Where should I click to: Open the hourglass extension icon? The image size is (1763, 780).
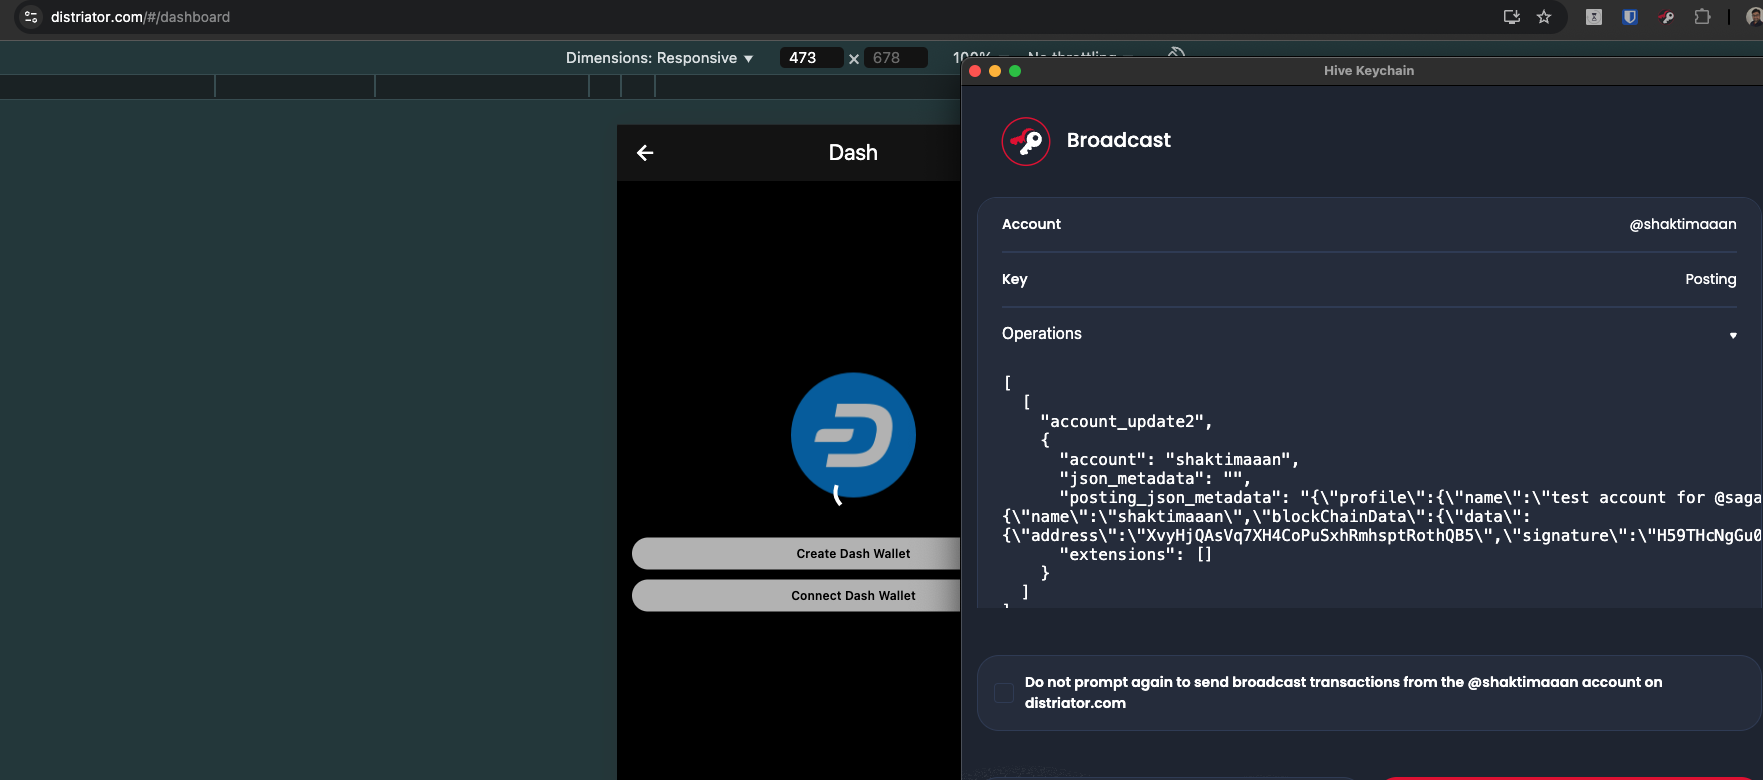coord(1594,17)
